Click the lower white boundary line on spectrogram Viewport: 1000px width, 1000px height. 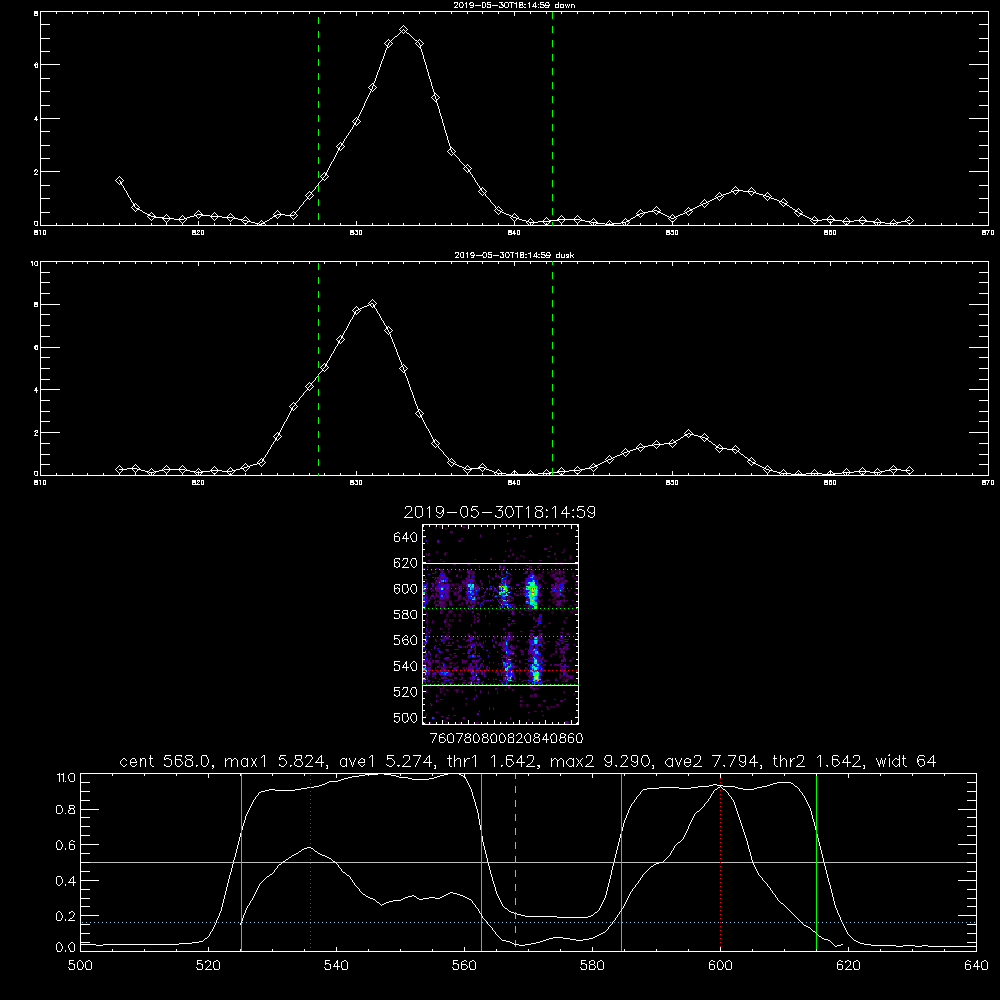click(501, 686)
